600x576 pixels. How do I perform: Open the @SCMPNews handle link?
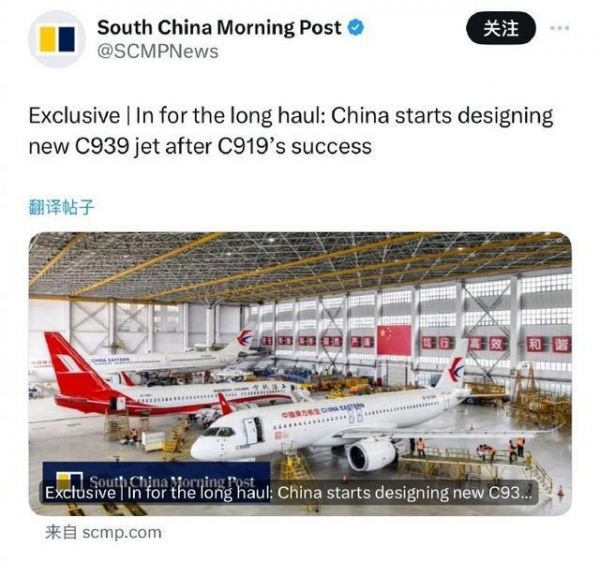pyautogui.click(x=158, y=52)
